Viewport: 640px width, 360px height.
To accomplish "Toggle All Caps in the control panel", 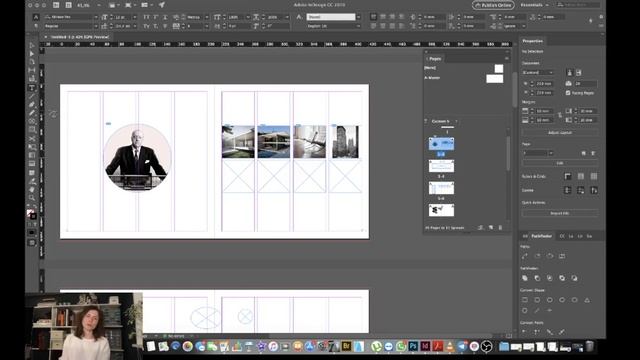I will pos(146,17).
